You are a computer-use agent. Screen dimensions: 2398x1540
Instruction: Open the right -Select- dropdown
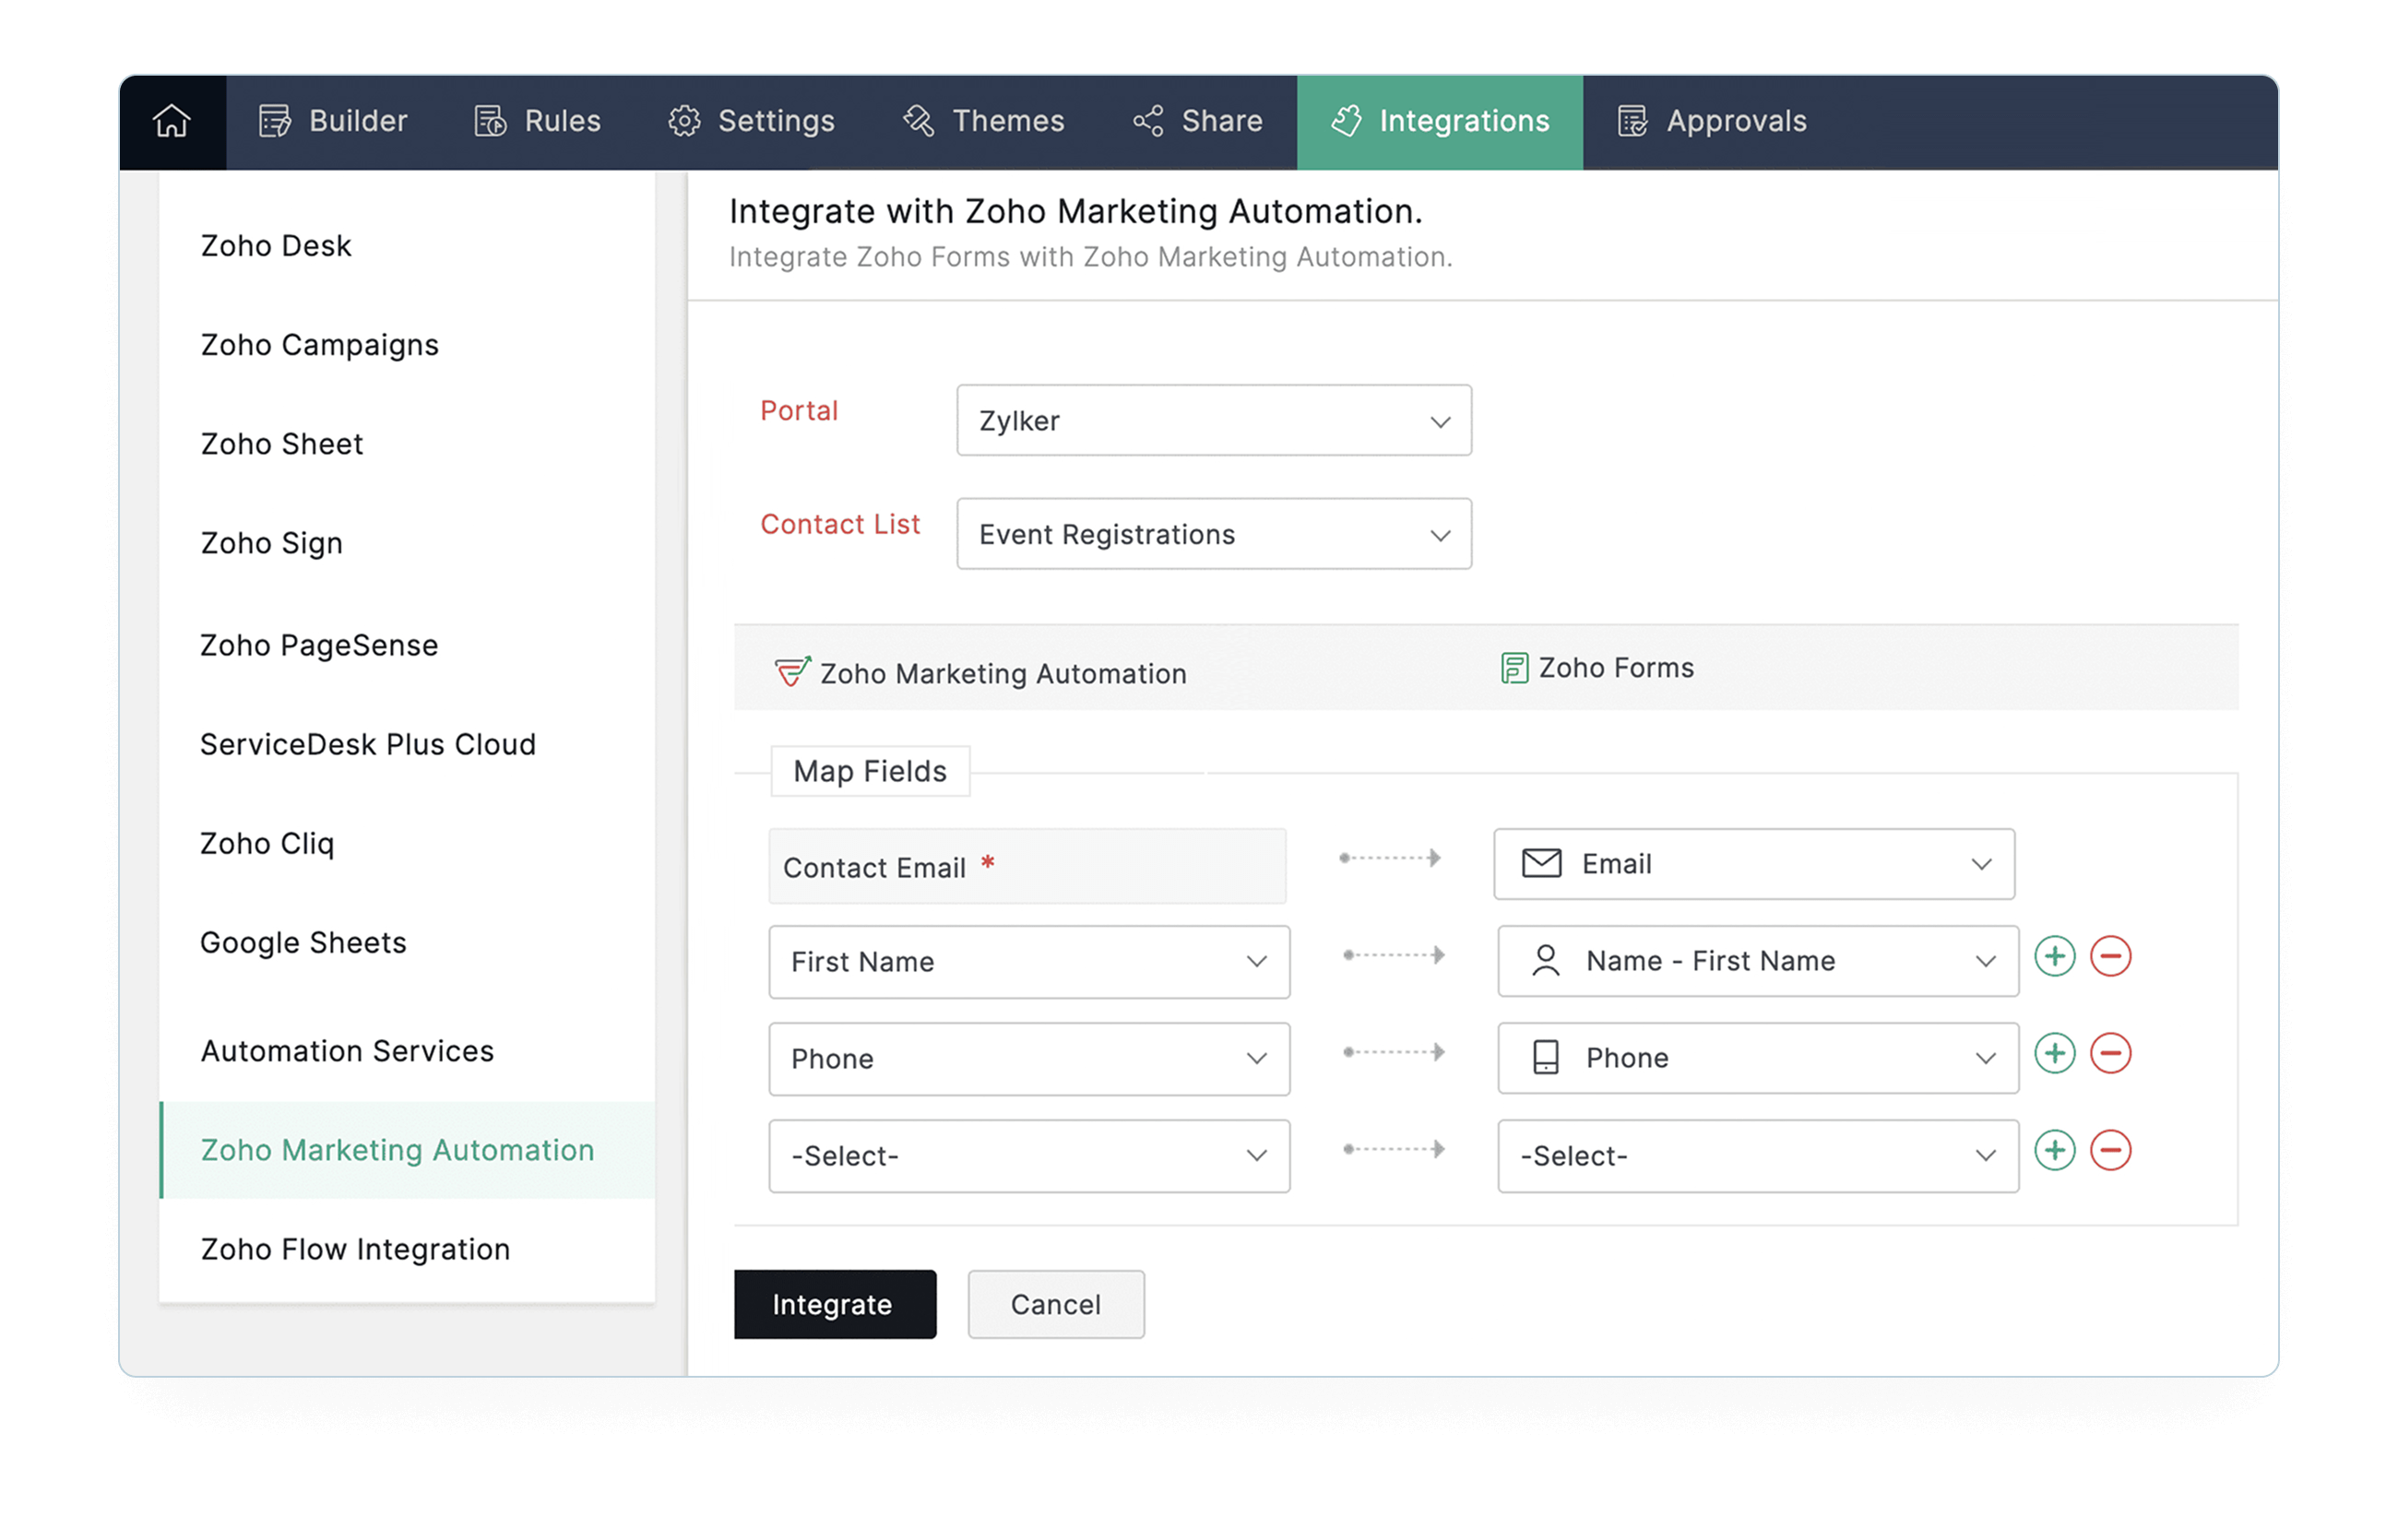[x=1758, y=1156]
